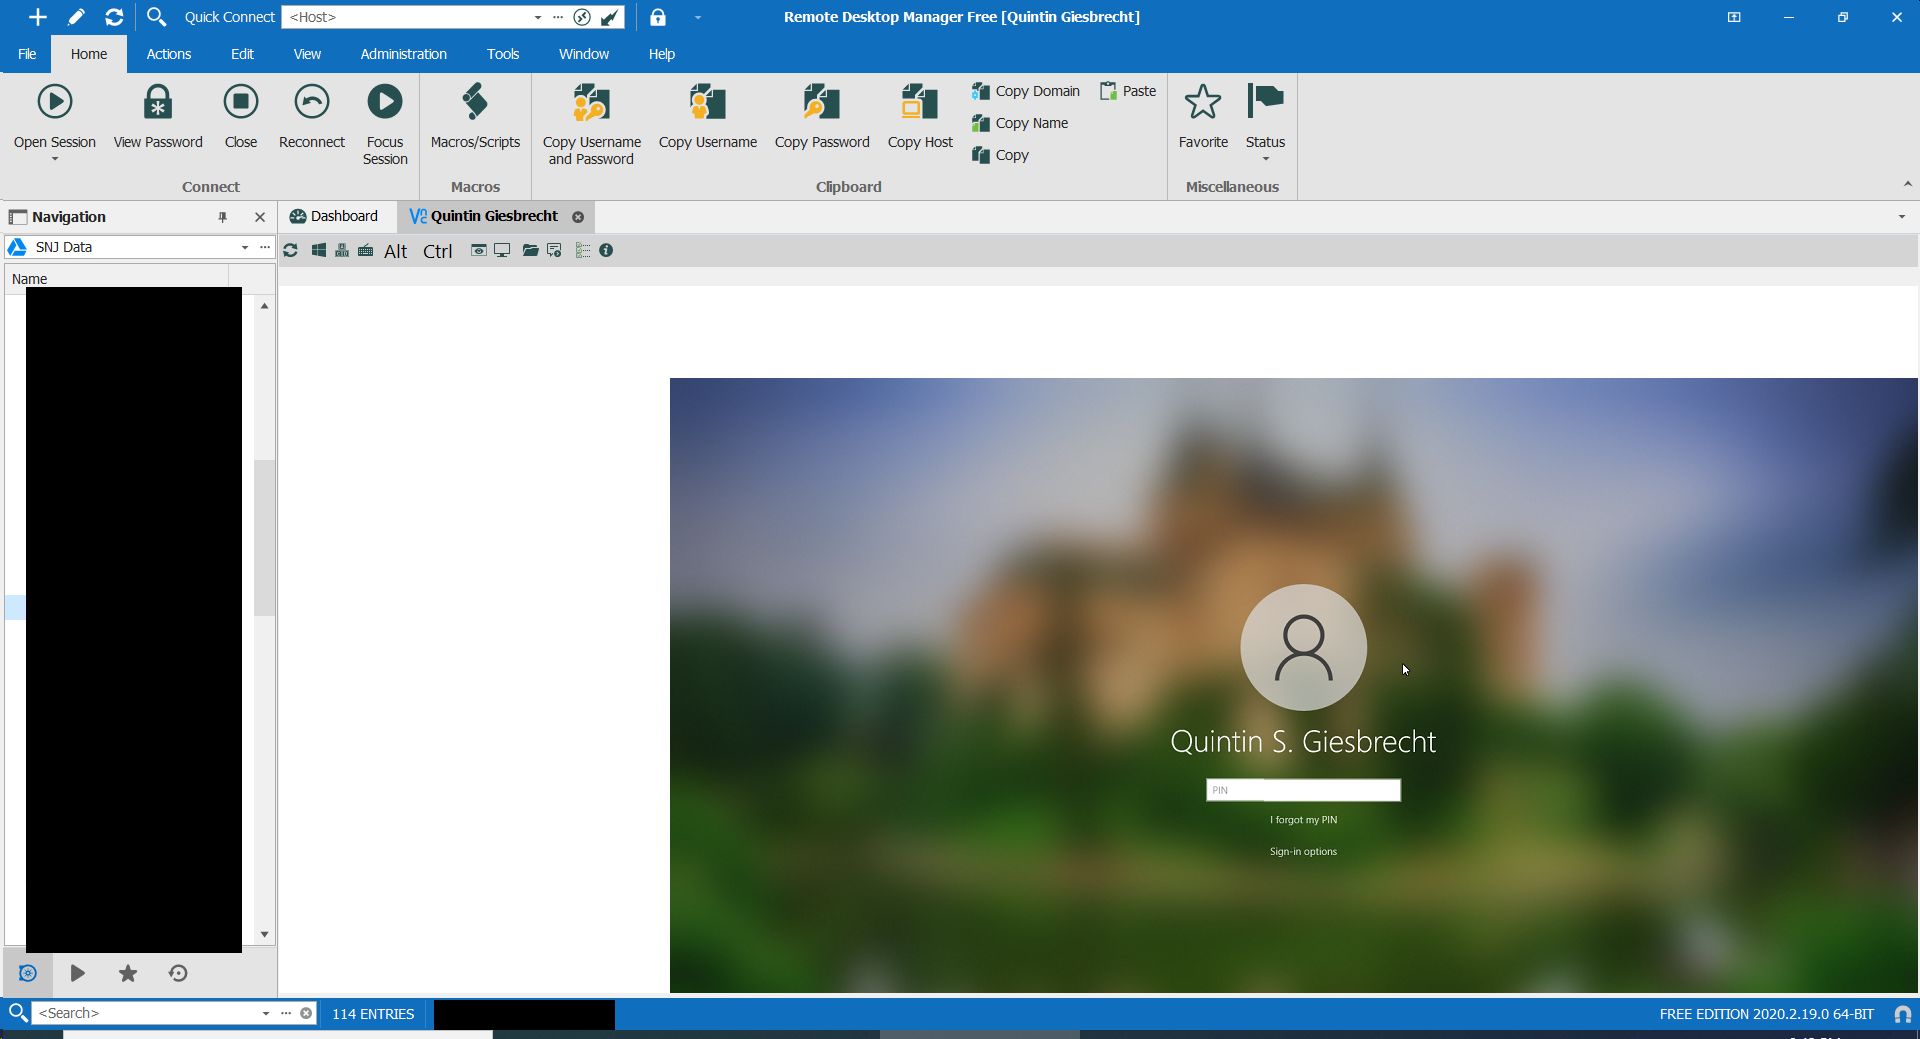Toggle the Alt key on the session toolbar
Screen dimensions: 1920x1039
395,252
